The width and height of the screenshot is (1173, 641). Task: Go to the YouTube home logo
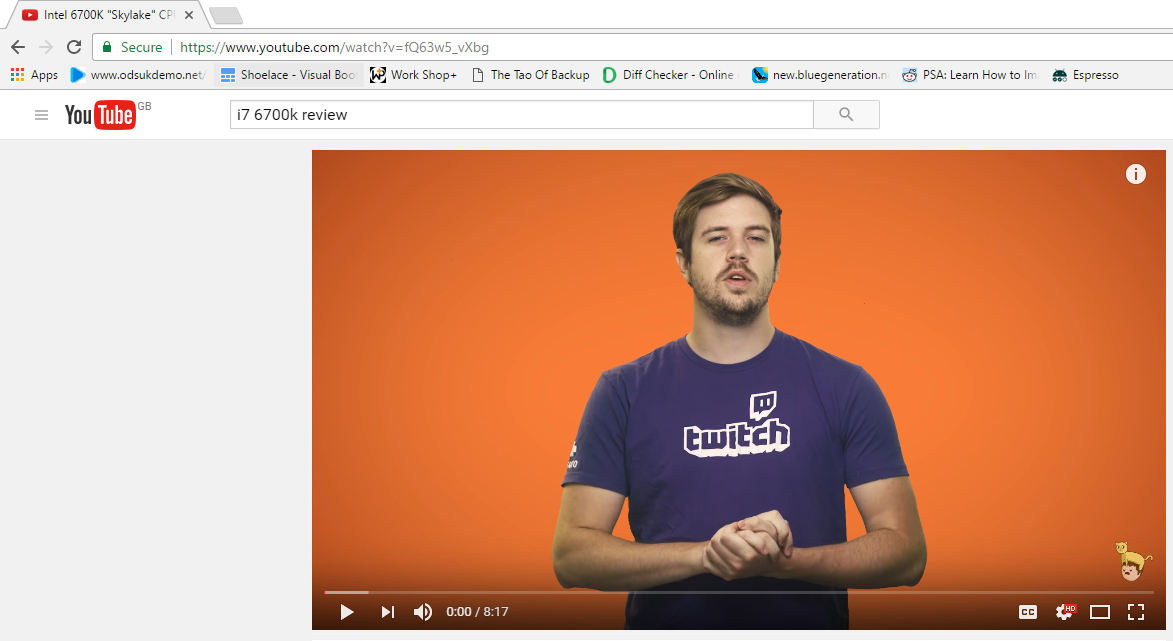[100, 115]
